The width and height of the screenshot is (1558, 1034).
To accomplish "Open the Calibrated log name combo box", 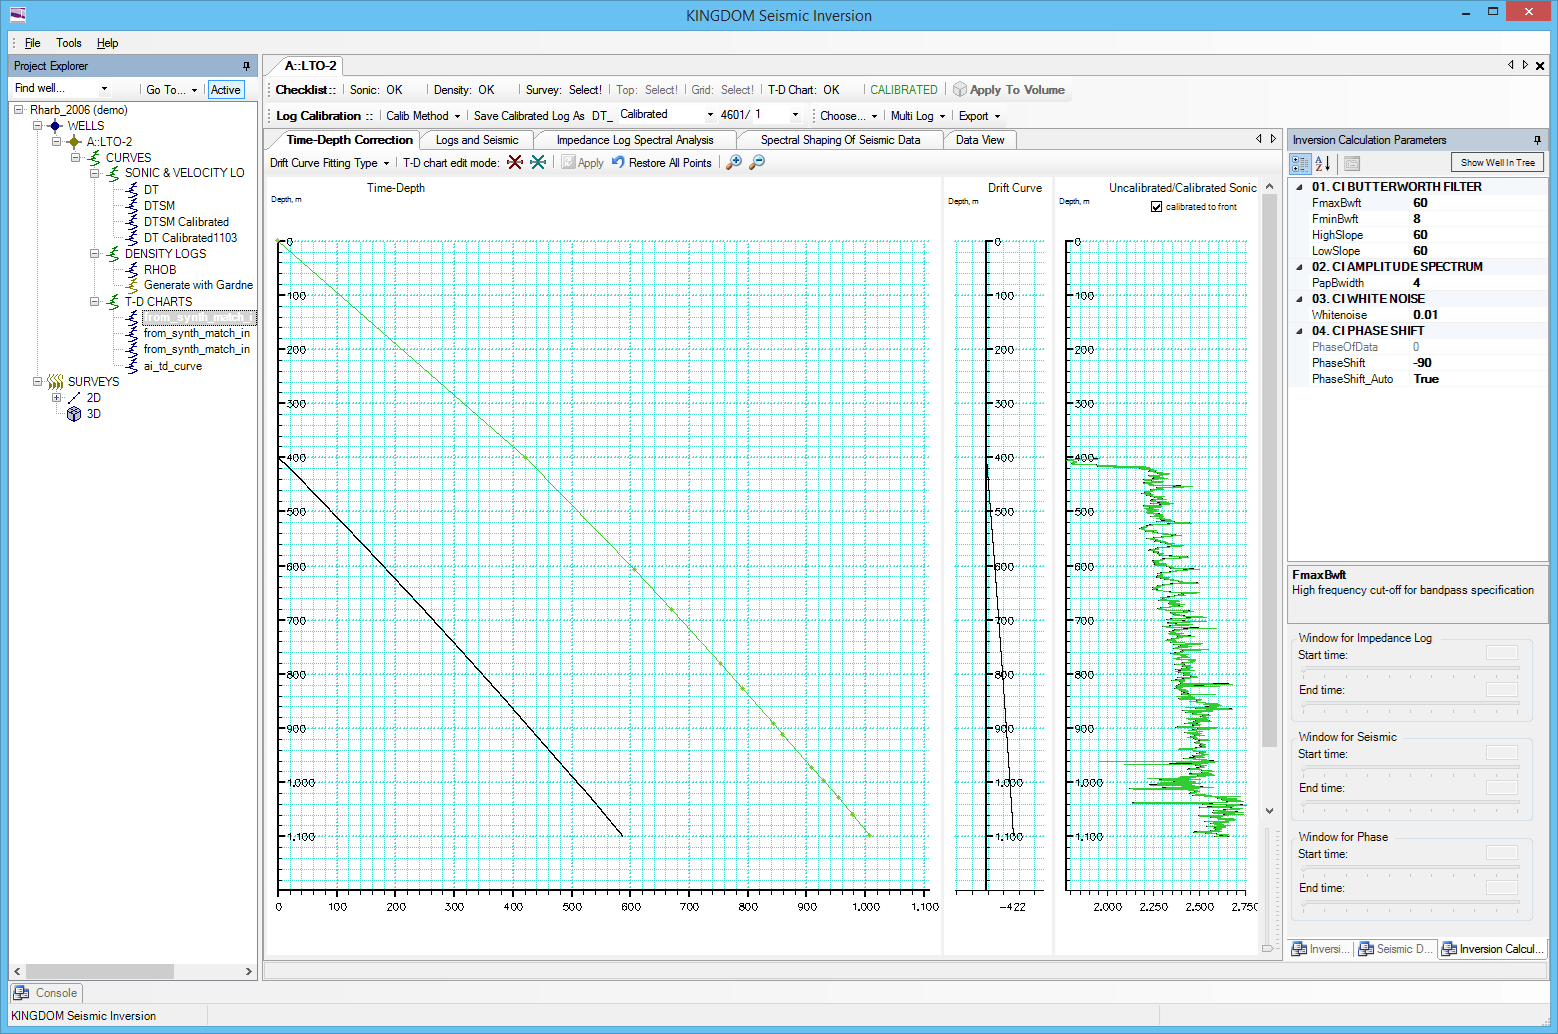I will (666, 115).
